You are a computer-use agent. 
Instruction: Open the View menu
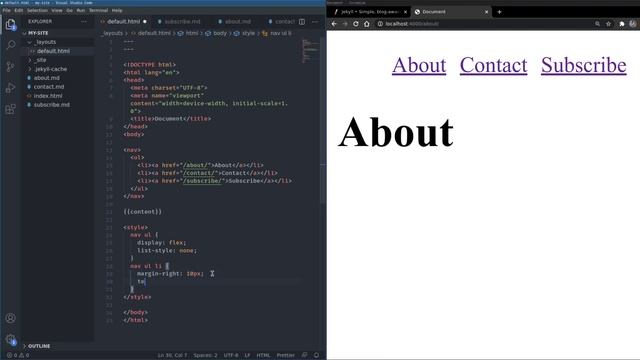click(x=57, y=10)
